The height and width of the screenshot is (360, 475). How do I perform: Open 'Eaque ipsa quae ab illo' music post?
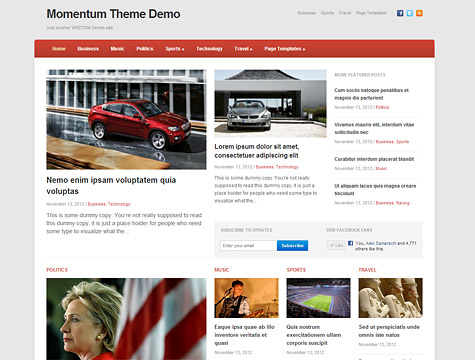[x=244, y=335]
